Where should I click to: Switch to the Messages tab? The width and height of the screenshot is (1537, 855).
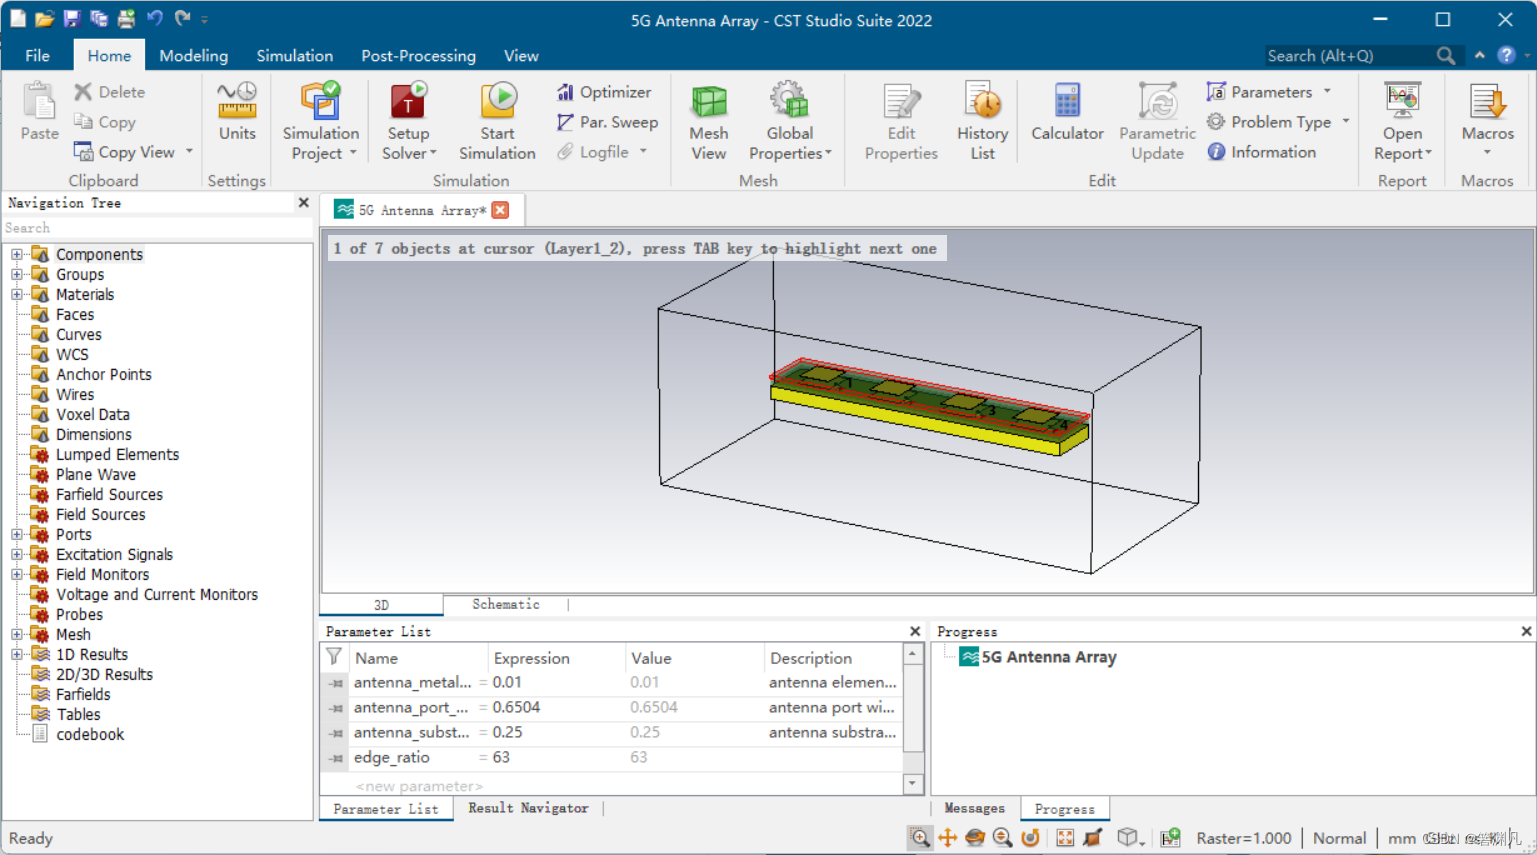point(974,808)
